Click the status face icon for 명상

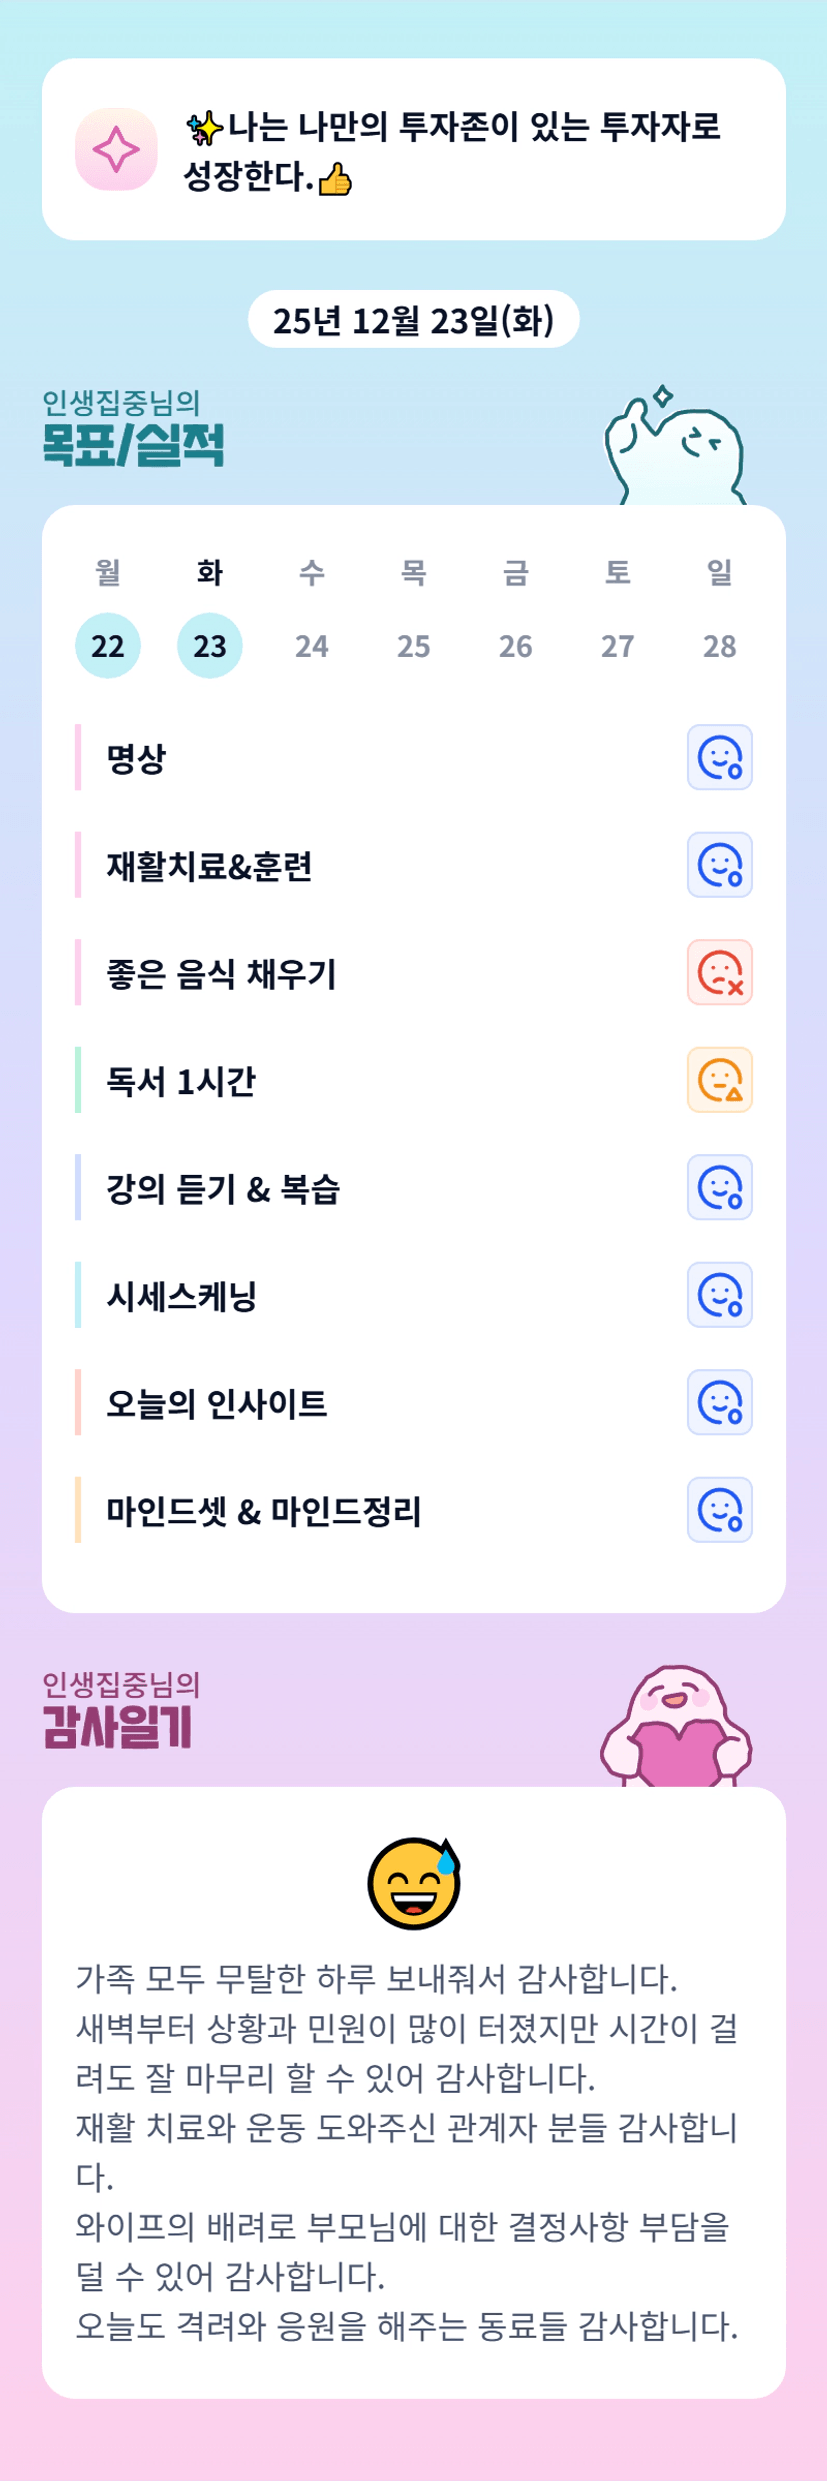pyautogui.click(x=719, y=757)
